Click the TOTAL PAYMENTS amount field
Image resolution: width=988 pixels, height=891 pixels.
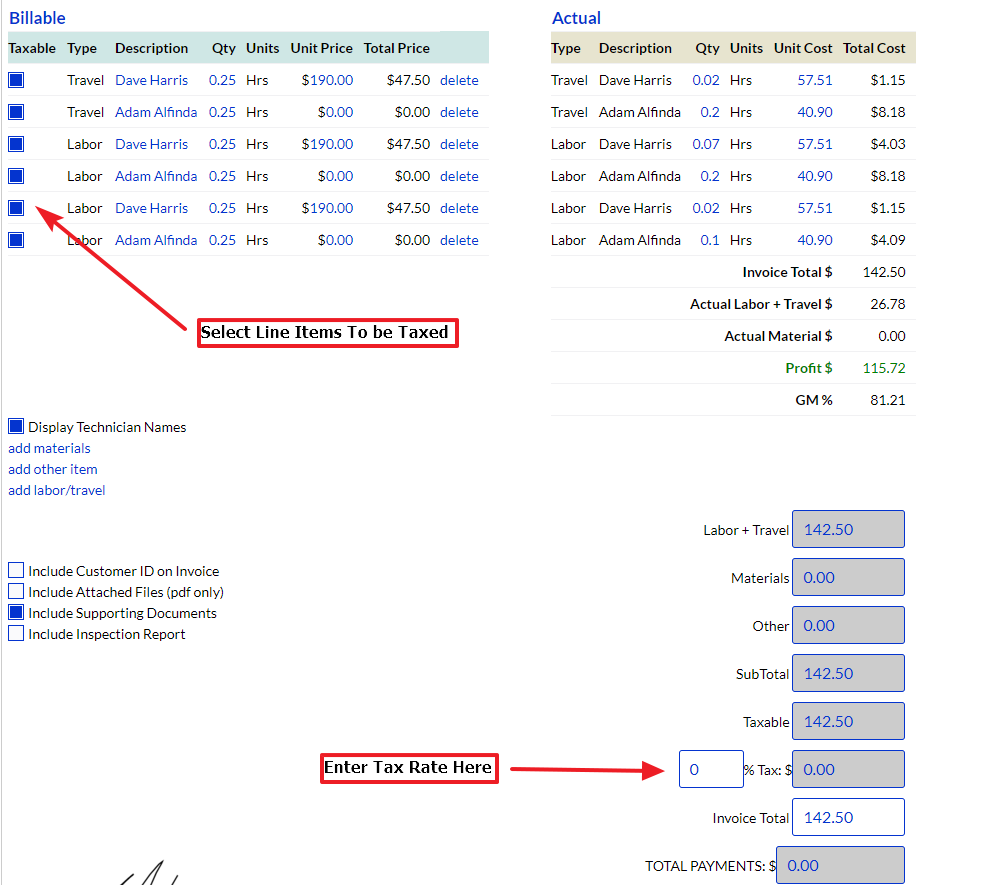840,865
